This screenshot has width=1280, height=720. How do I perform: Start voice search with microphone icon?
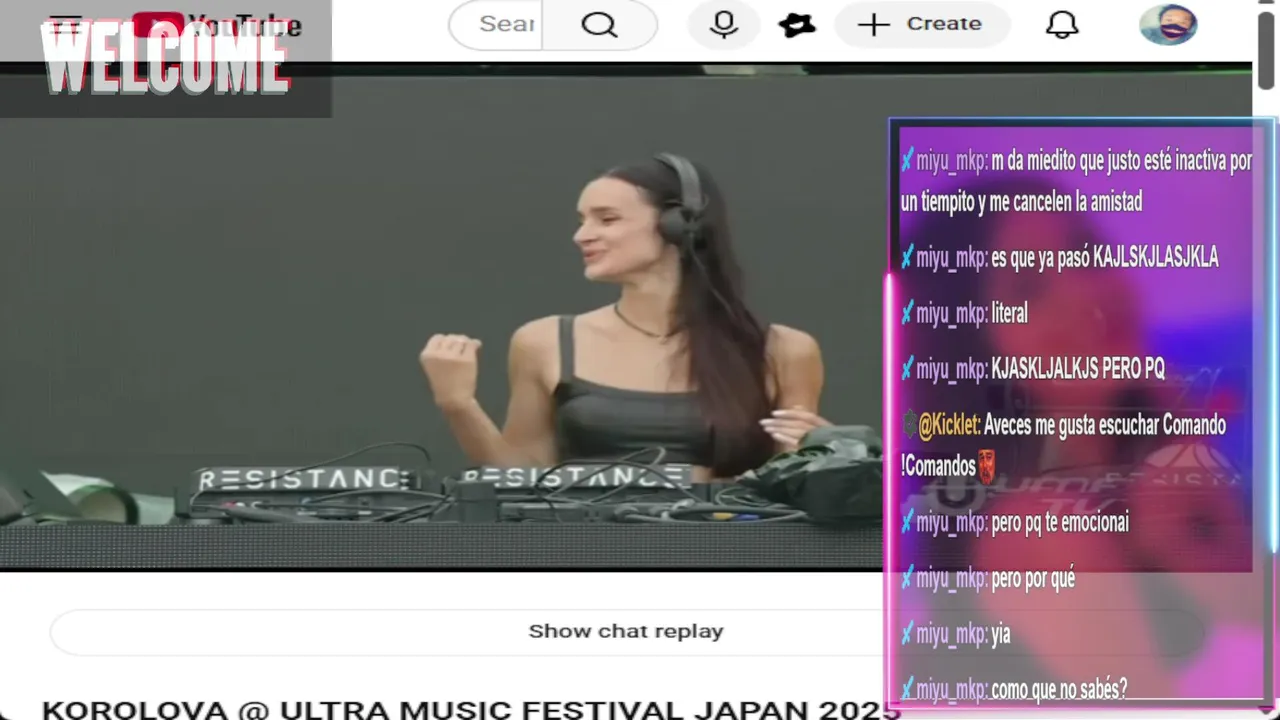[x=723, y=24]
